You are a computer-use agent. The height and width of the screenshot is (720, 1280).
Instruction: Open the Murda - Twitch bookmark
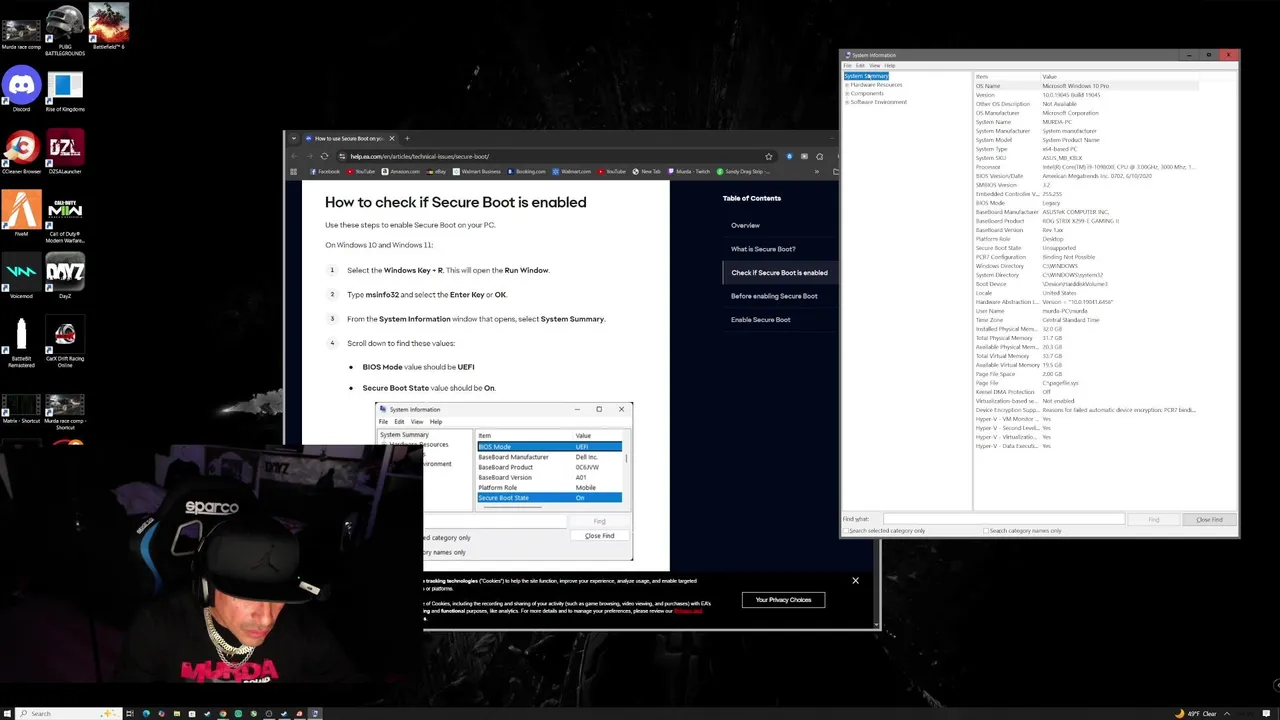(x=688, y=171)
